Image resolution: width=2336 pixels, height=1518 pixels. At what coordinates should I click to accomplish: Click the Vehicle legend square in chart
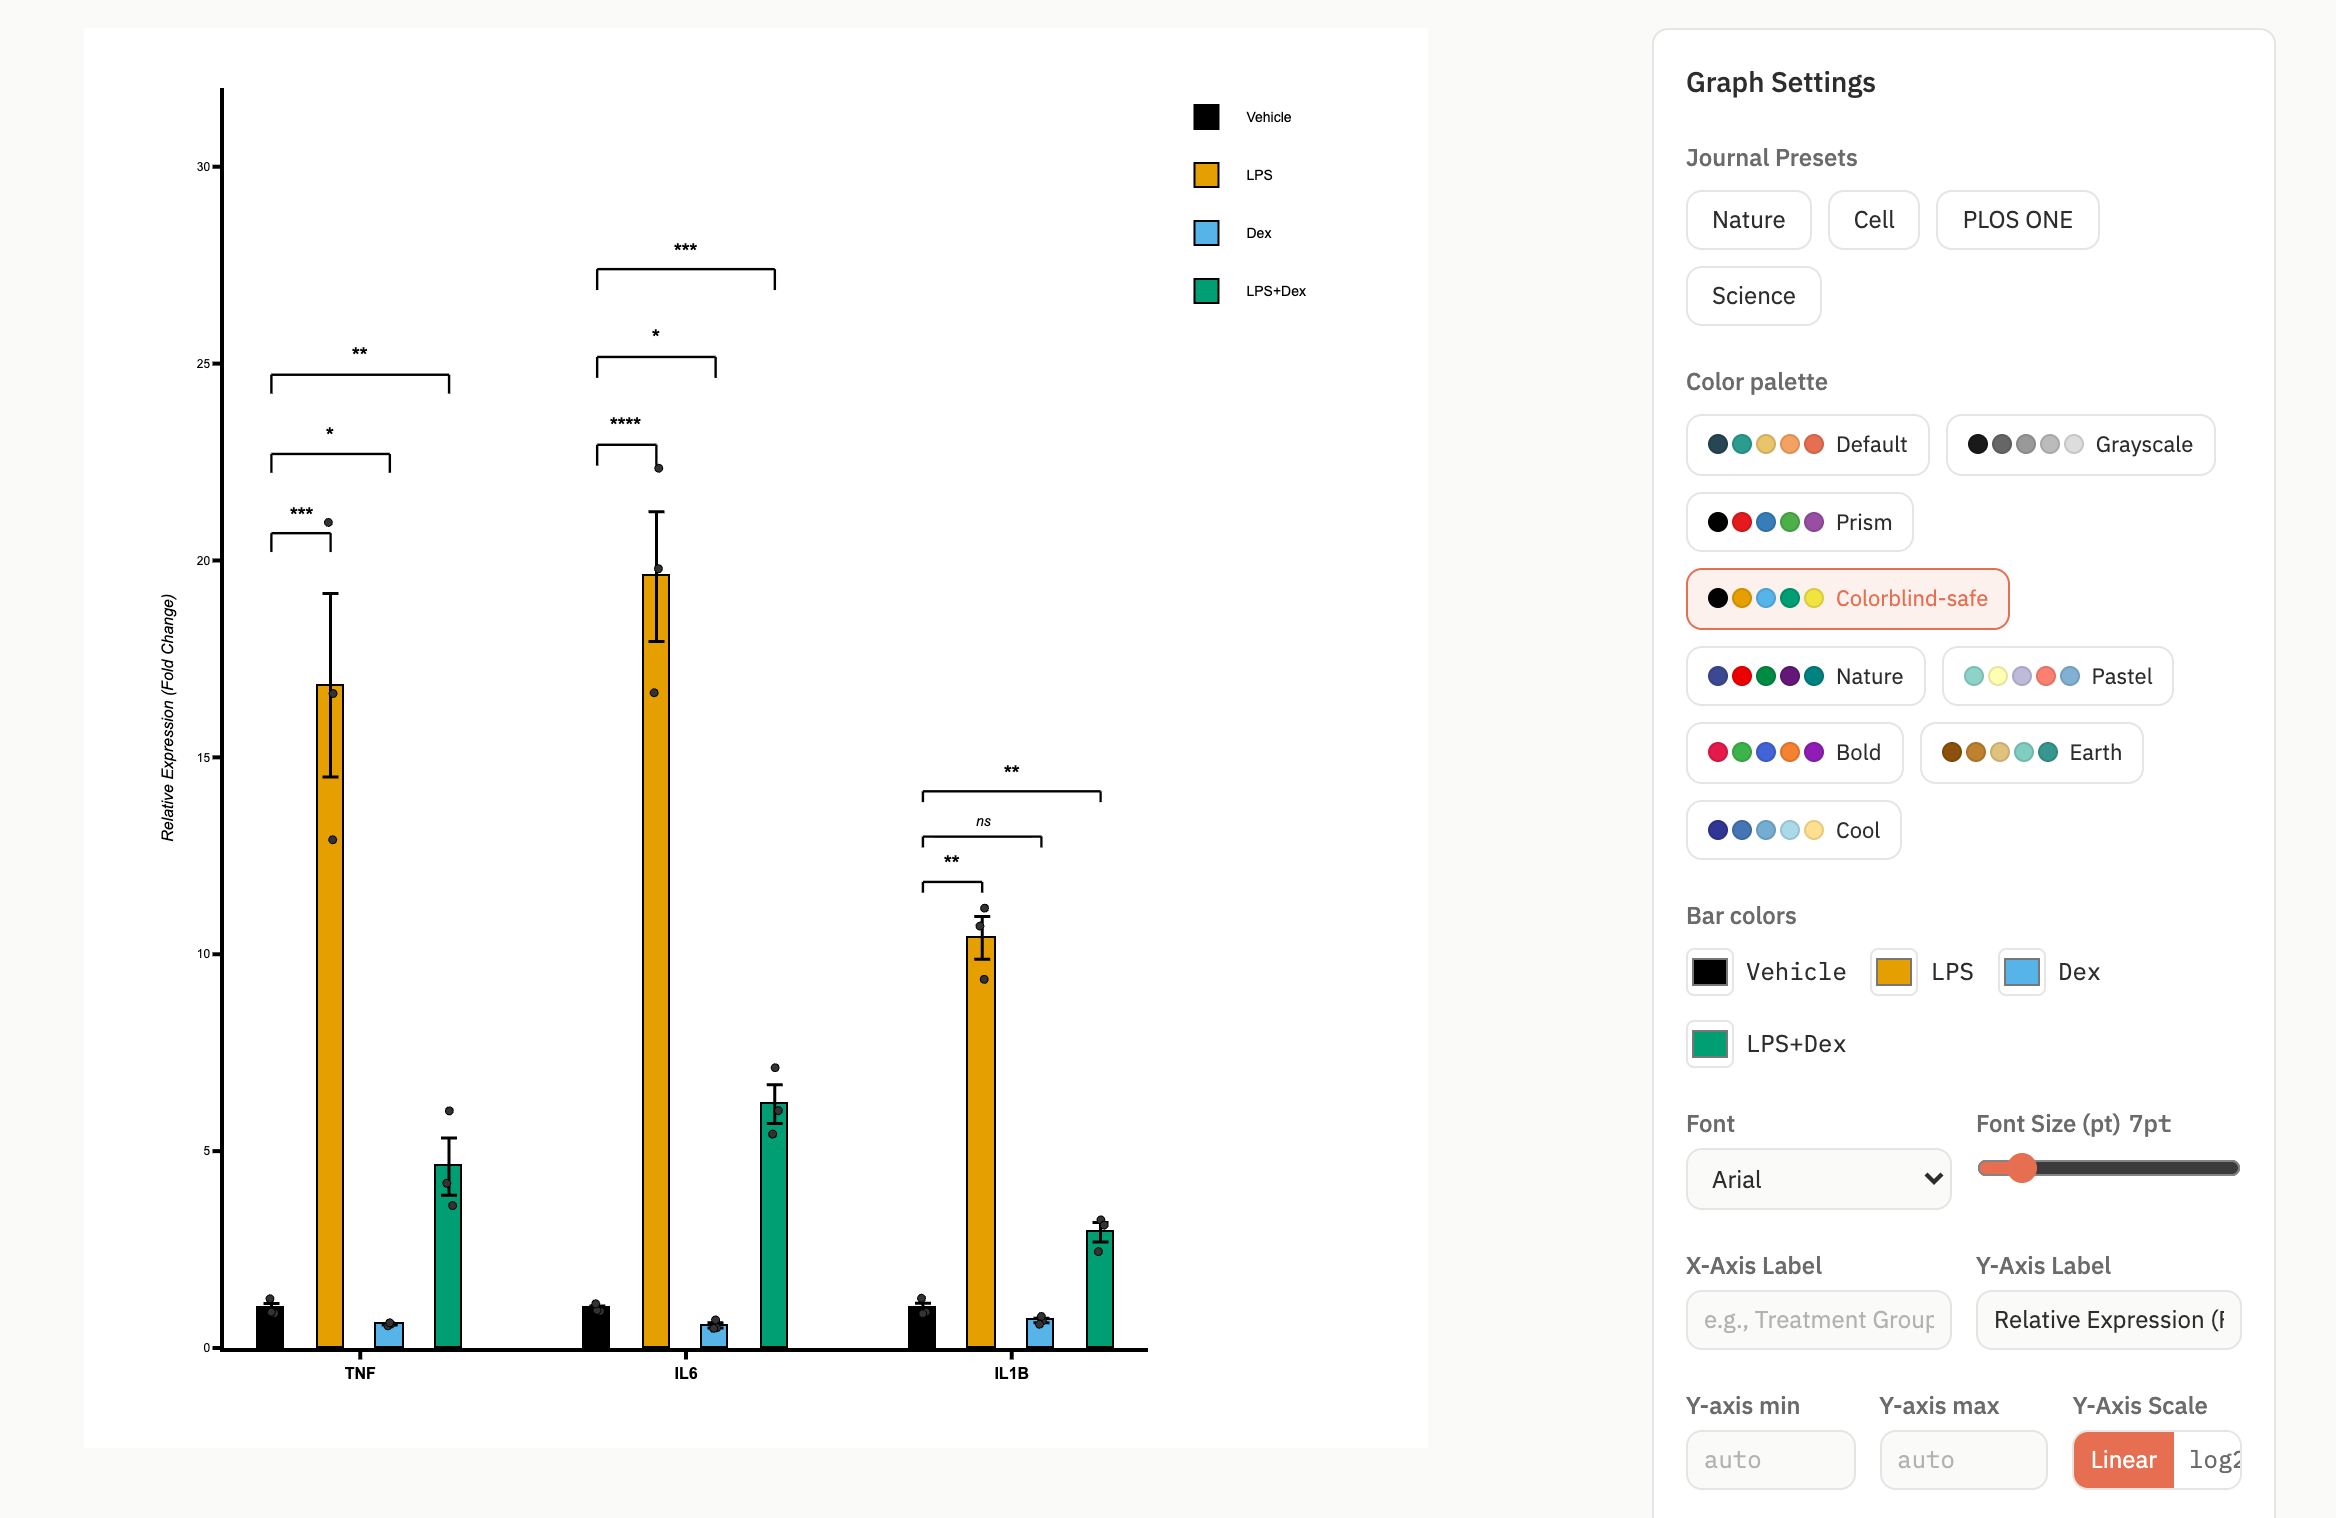[1206, 117]
